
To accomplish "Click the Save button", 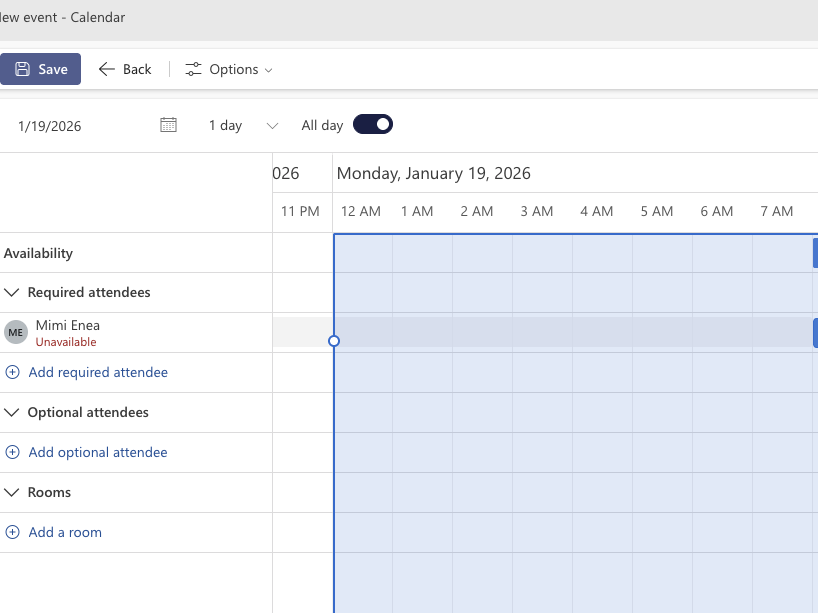I will [x=40, y=69].
